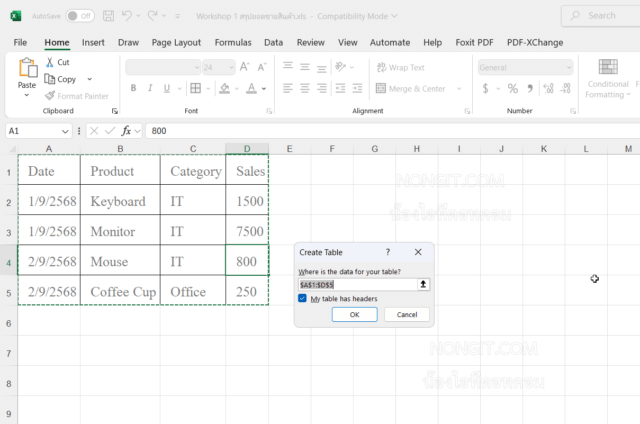Click the Increase Indent icon

357,88
